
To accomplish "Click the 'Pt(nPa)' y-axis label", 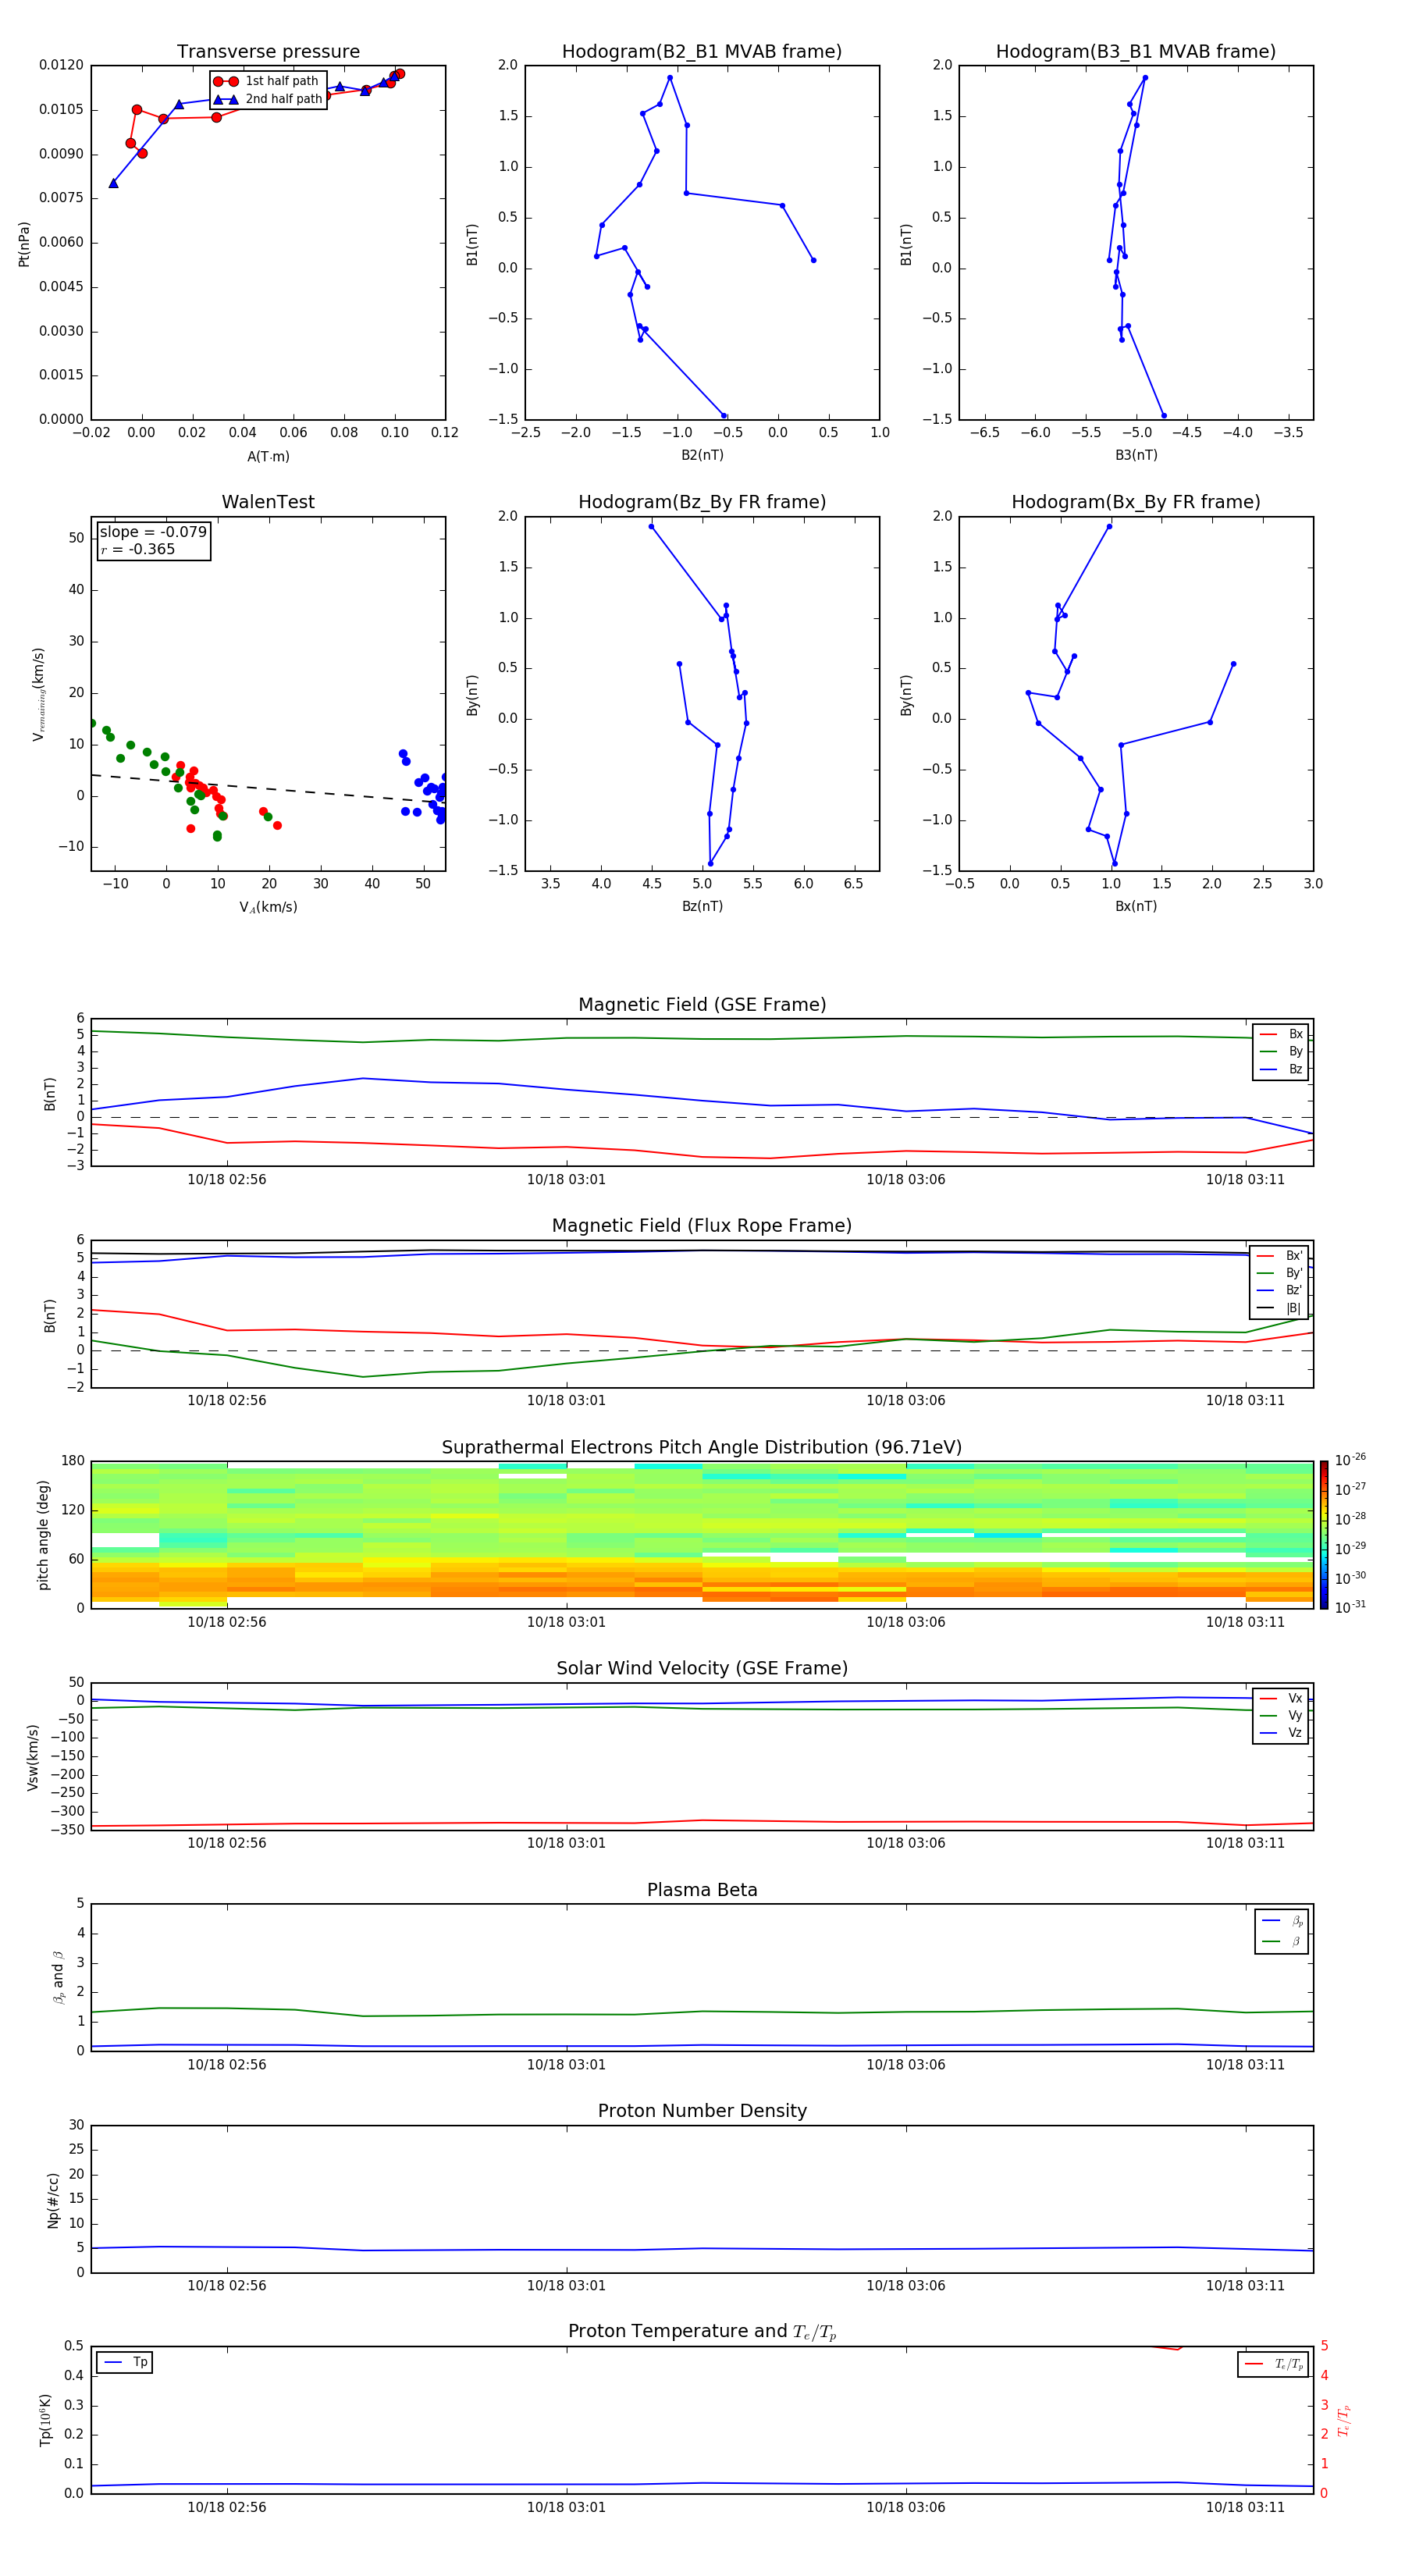I will (x=24, y=243).
